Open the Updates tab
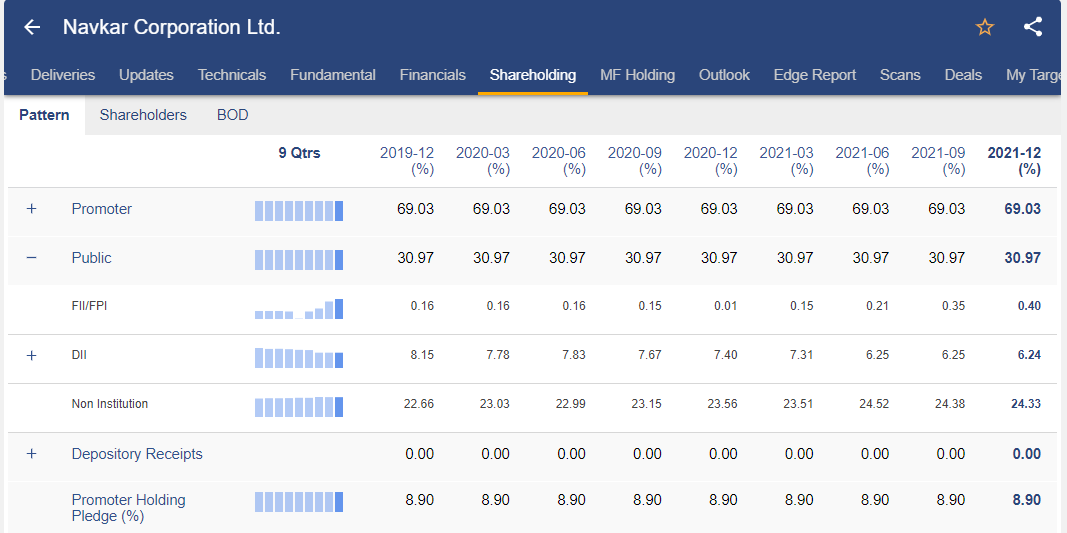Screen dimensions: 1067x533 coord(146,75)
